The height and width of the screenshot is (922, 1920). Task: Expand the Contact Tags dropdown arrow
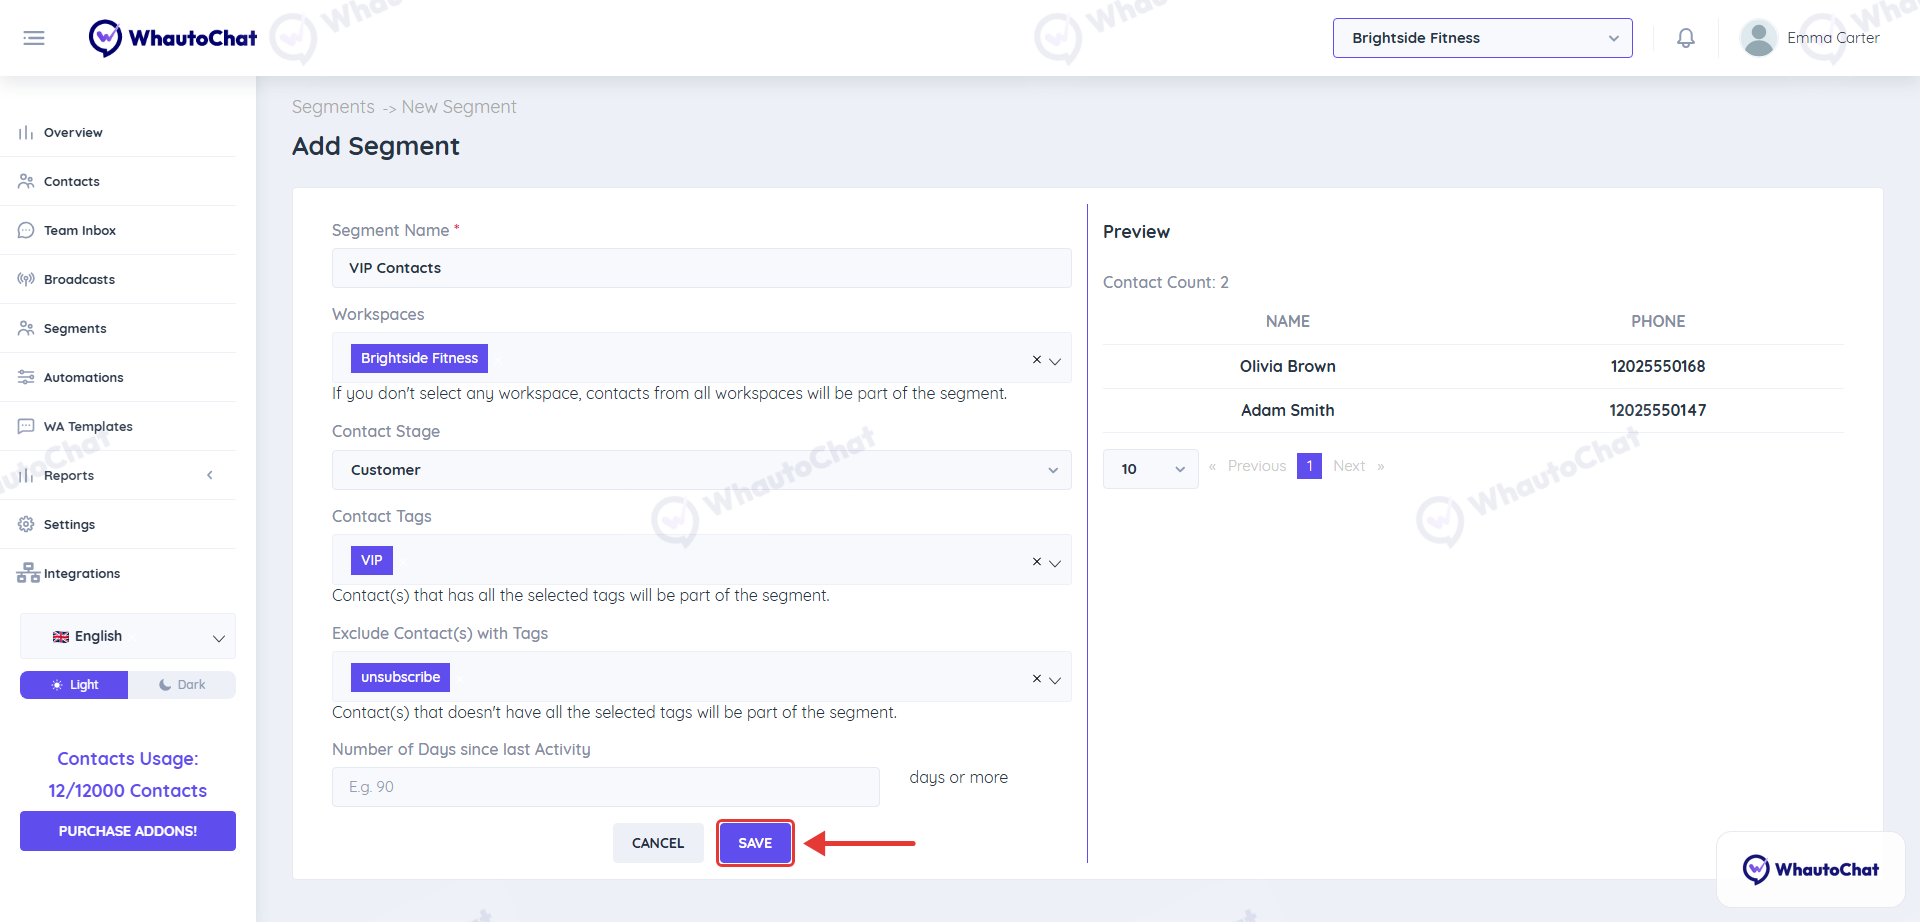click(1055, 563)
